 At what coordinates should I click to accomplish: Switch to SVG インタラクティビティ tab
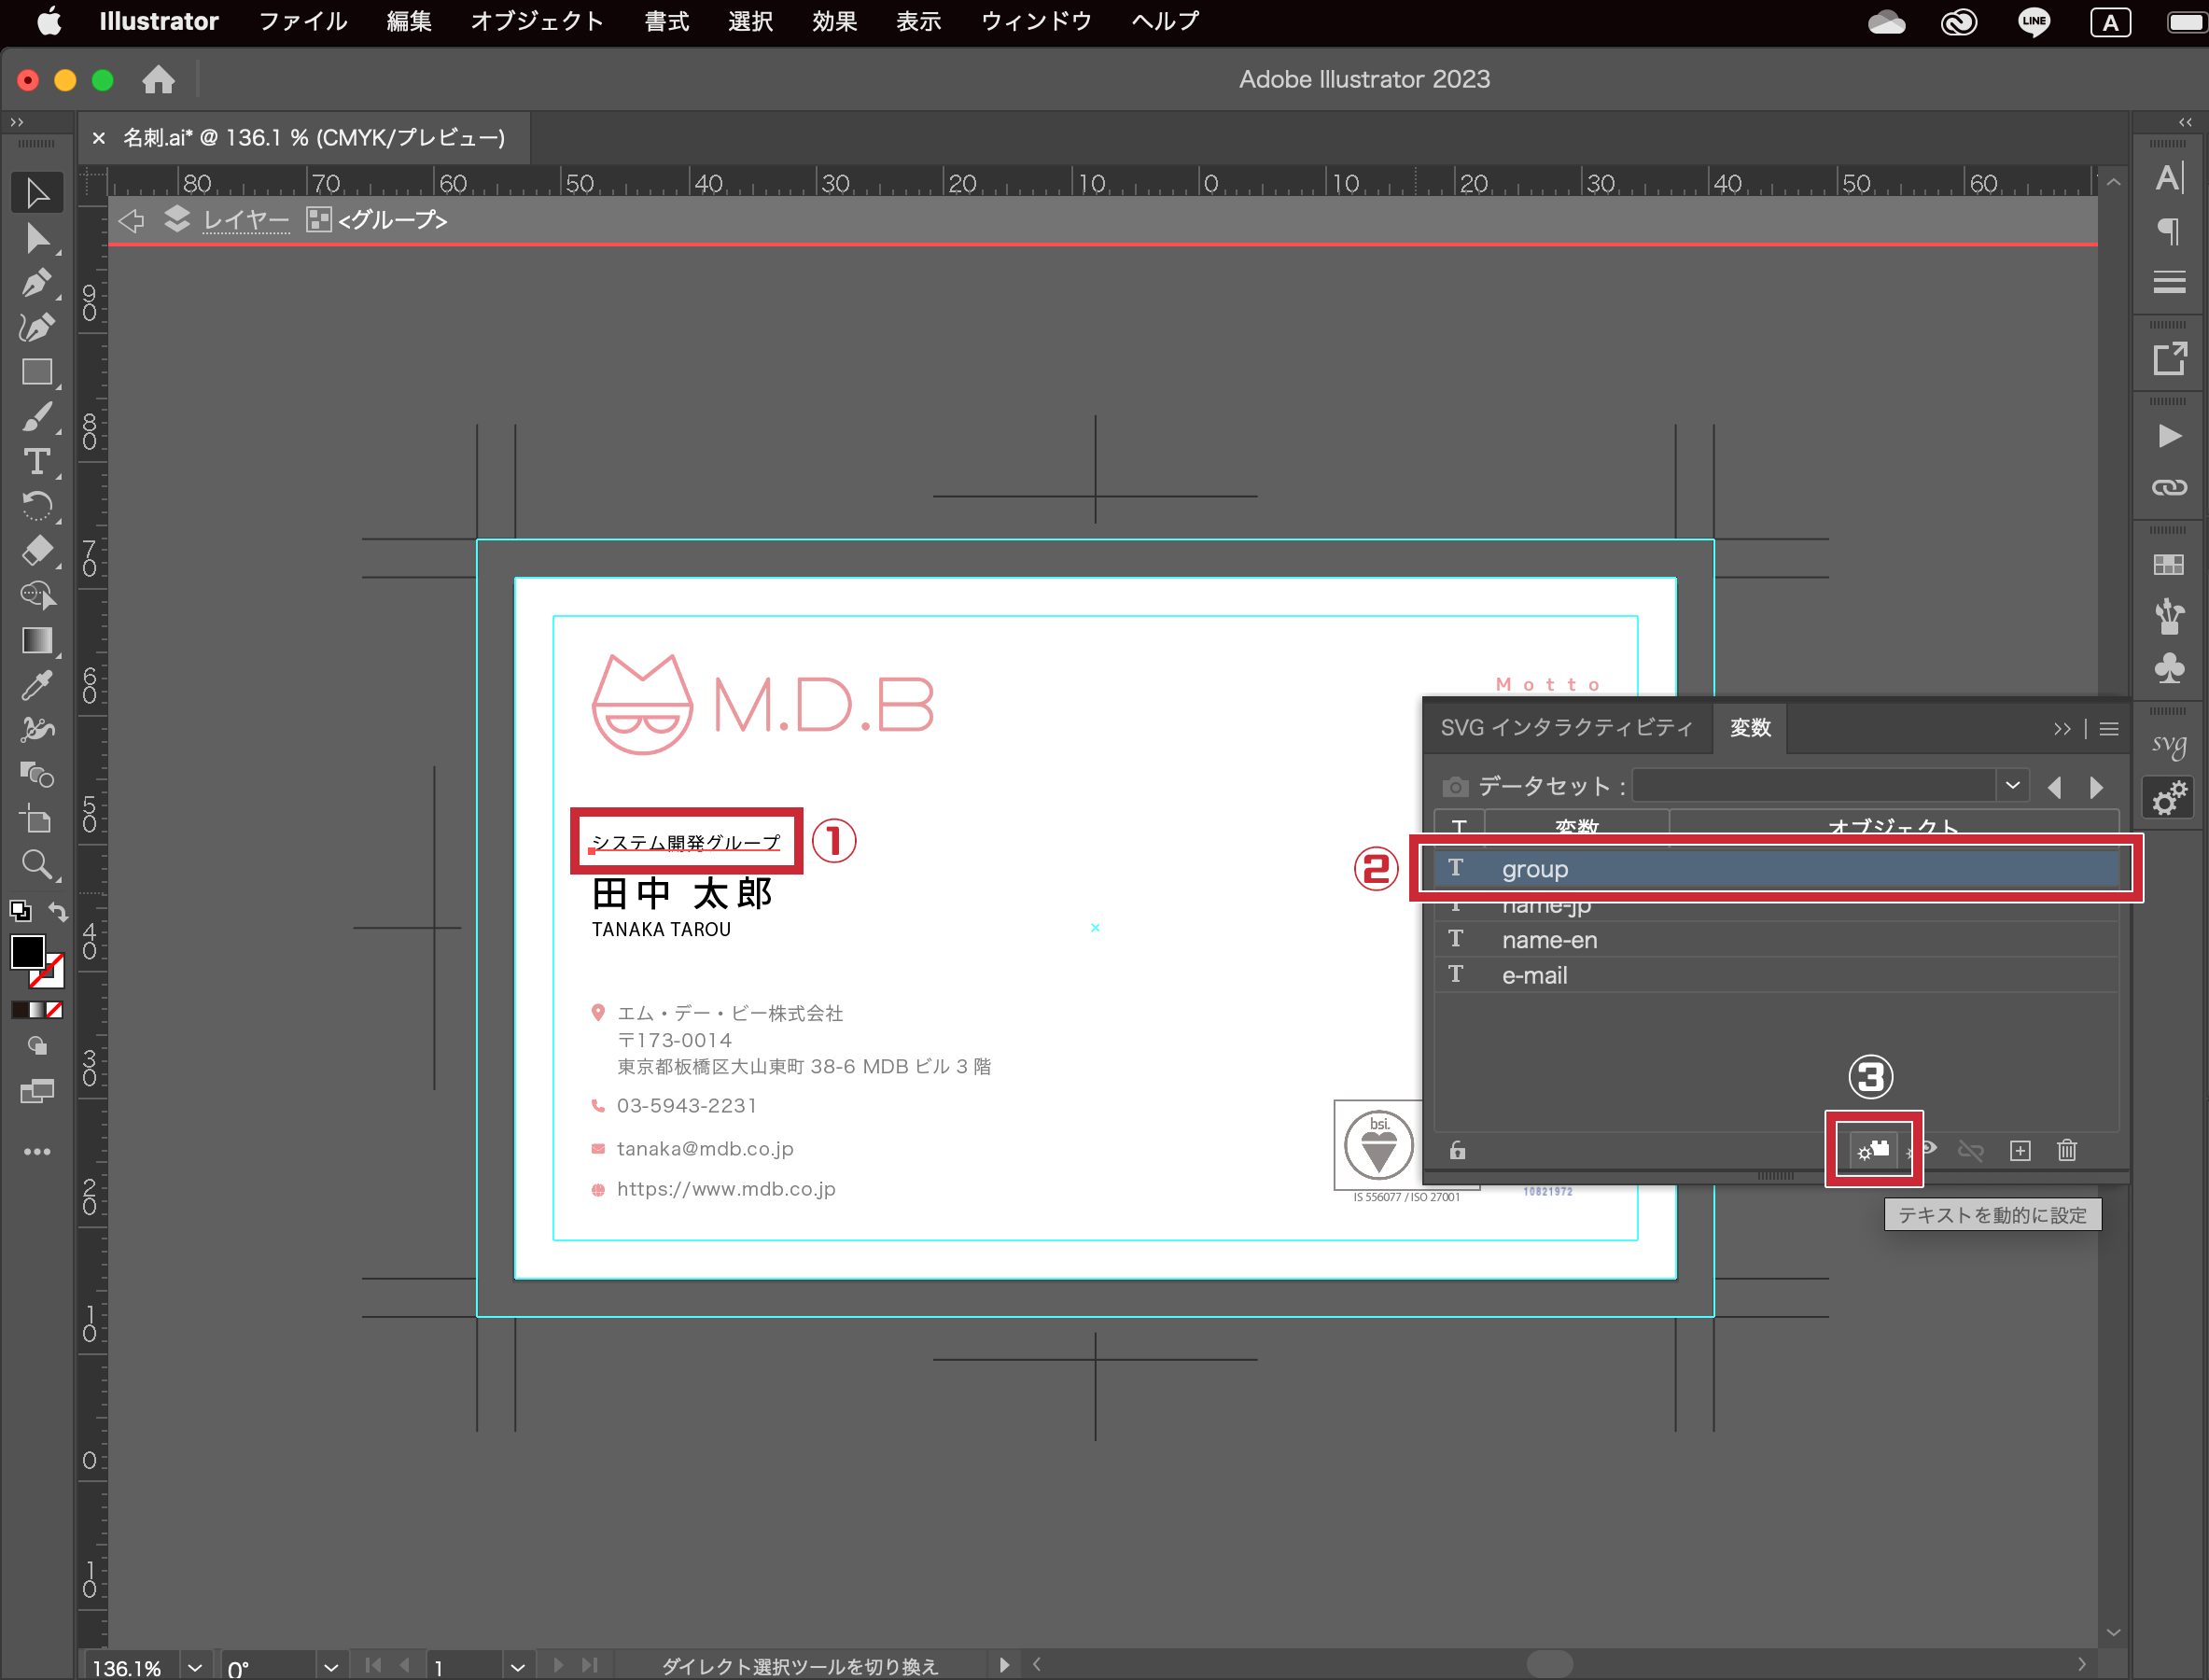pos(1566,728)
